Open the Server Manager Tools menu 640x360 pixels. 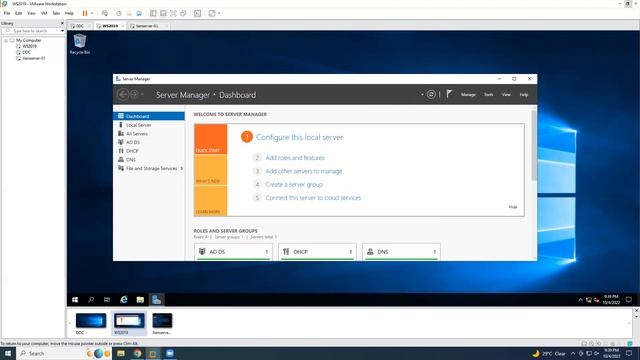pos(489,95)
